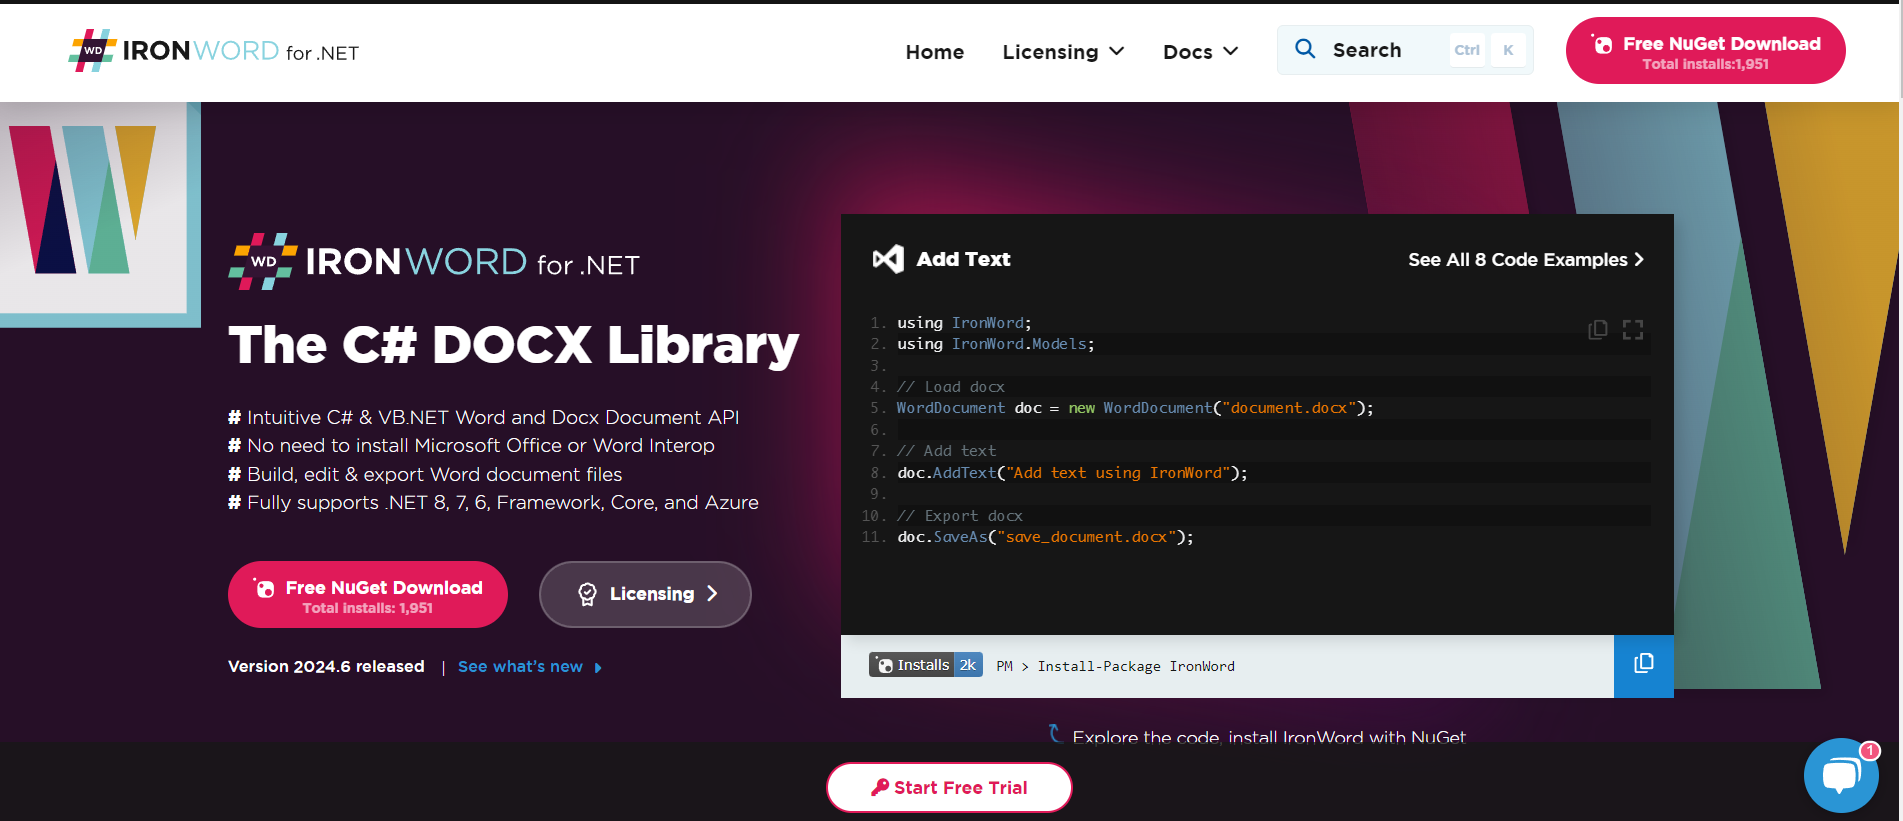
Task: Click the Explore the code text
Action: coord(1269,736)
